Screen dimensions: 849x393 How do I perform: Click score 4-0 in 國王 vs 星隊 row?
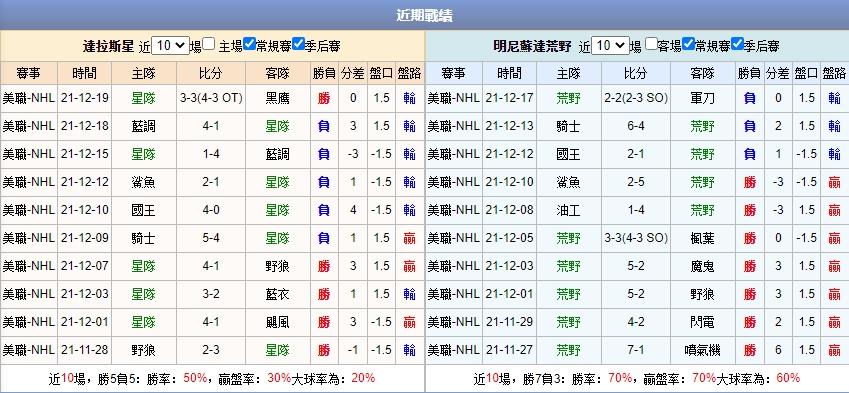(x=211, y=210)
